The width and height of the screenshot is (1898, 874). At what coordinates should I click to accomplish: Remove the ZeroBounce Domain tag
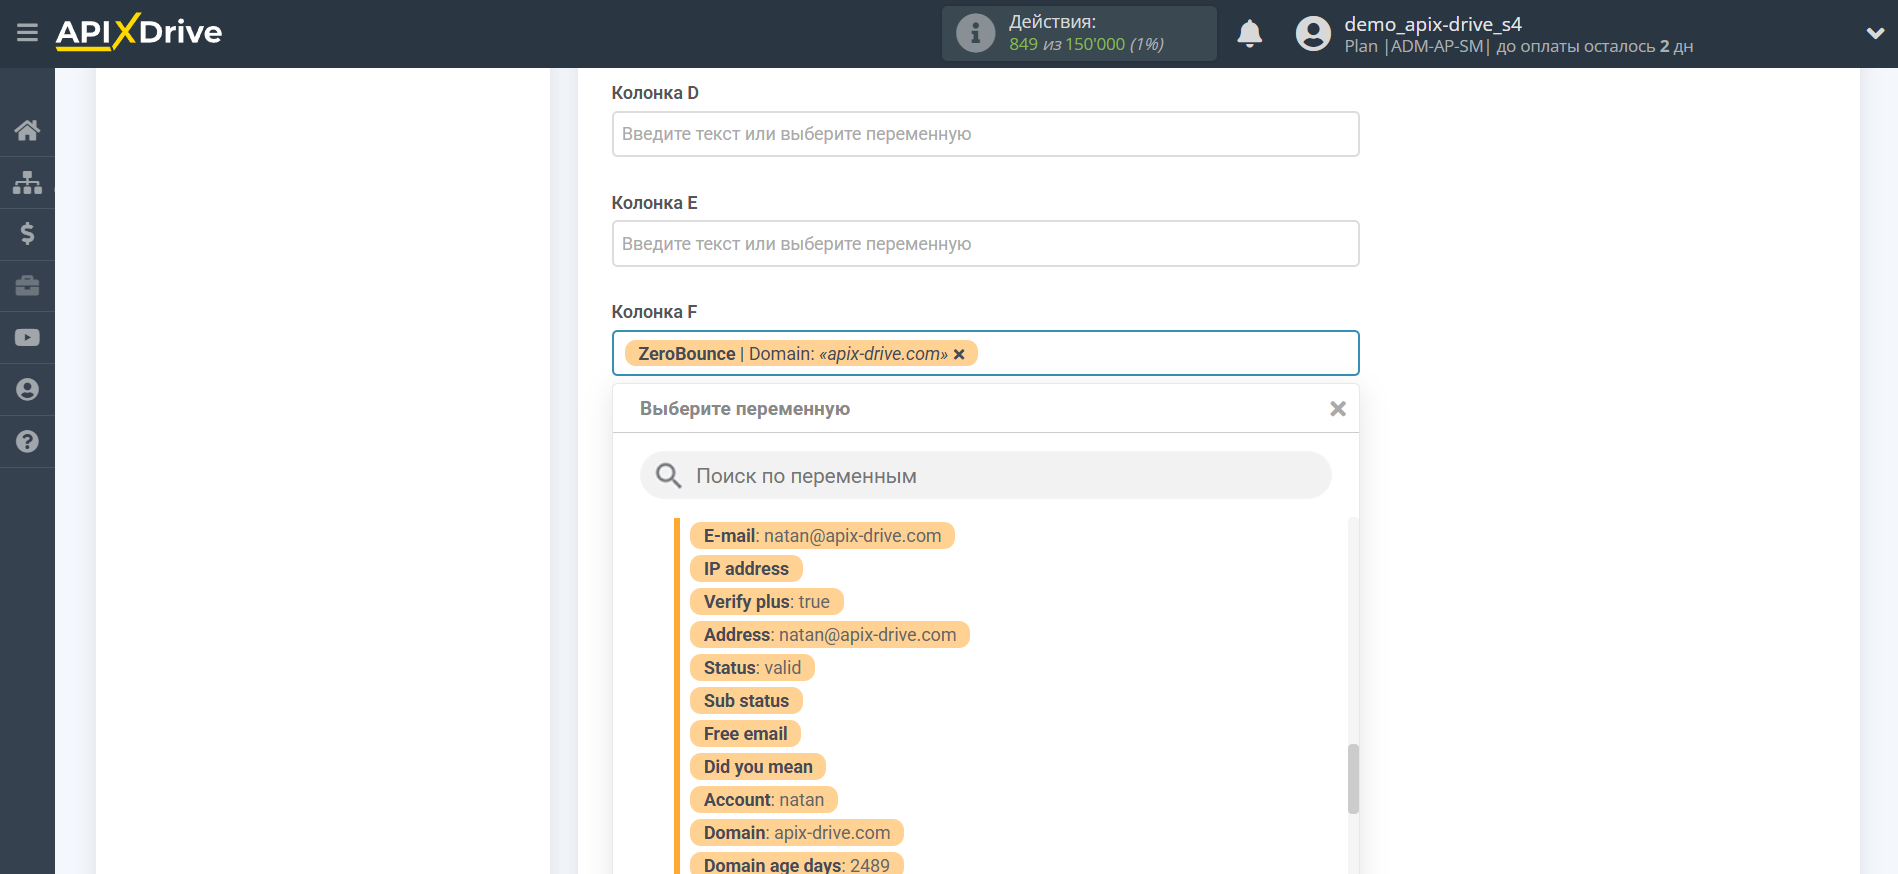click(959, 354)
